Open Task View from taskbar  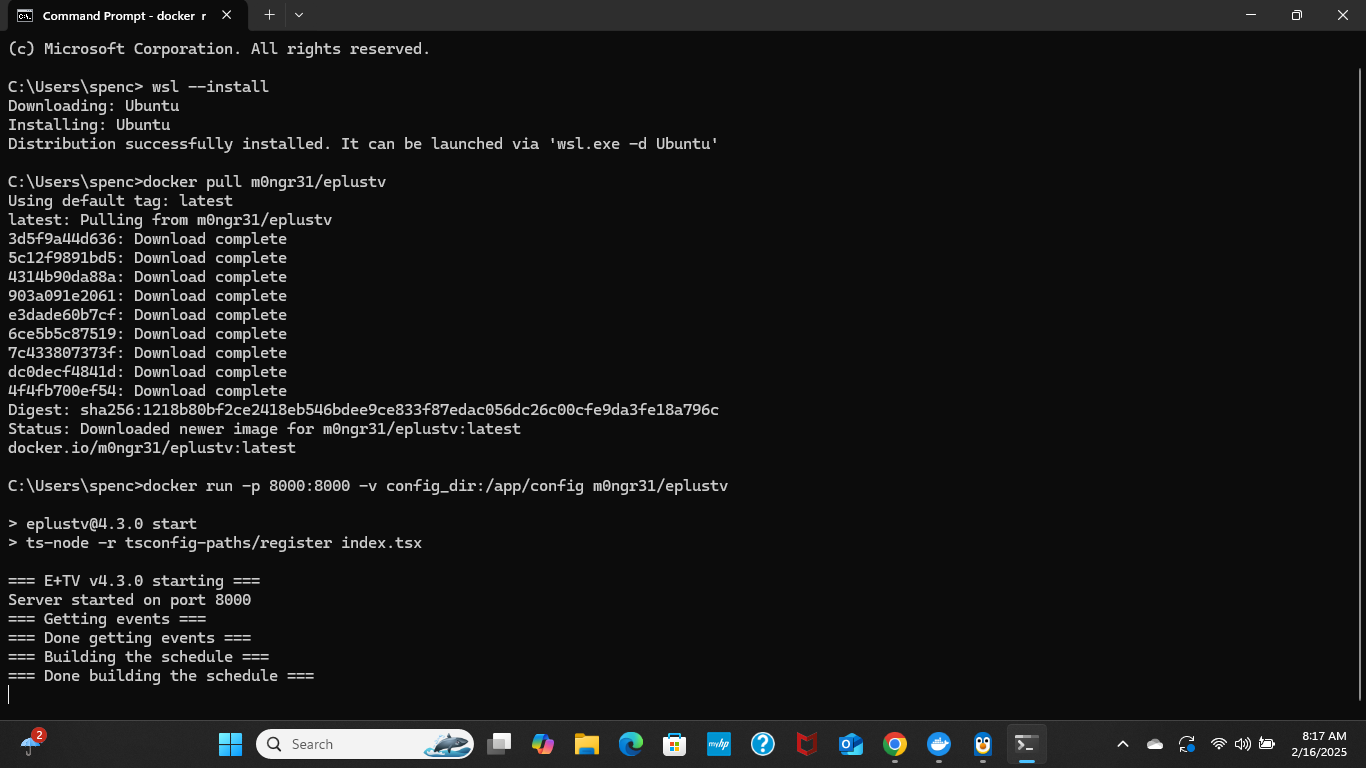pyautogui.click(x=499, y=744)
